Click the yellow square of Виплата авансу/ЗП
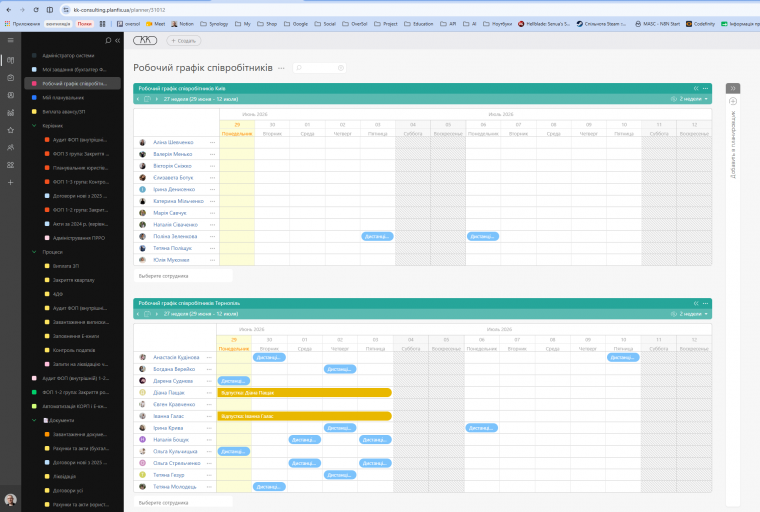The image size is (760, 512). [x=34, y=112]
